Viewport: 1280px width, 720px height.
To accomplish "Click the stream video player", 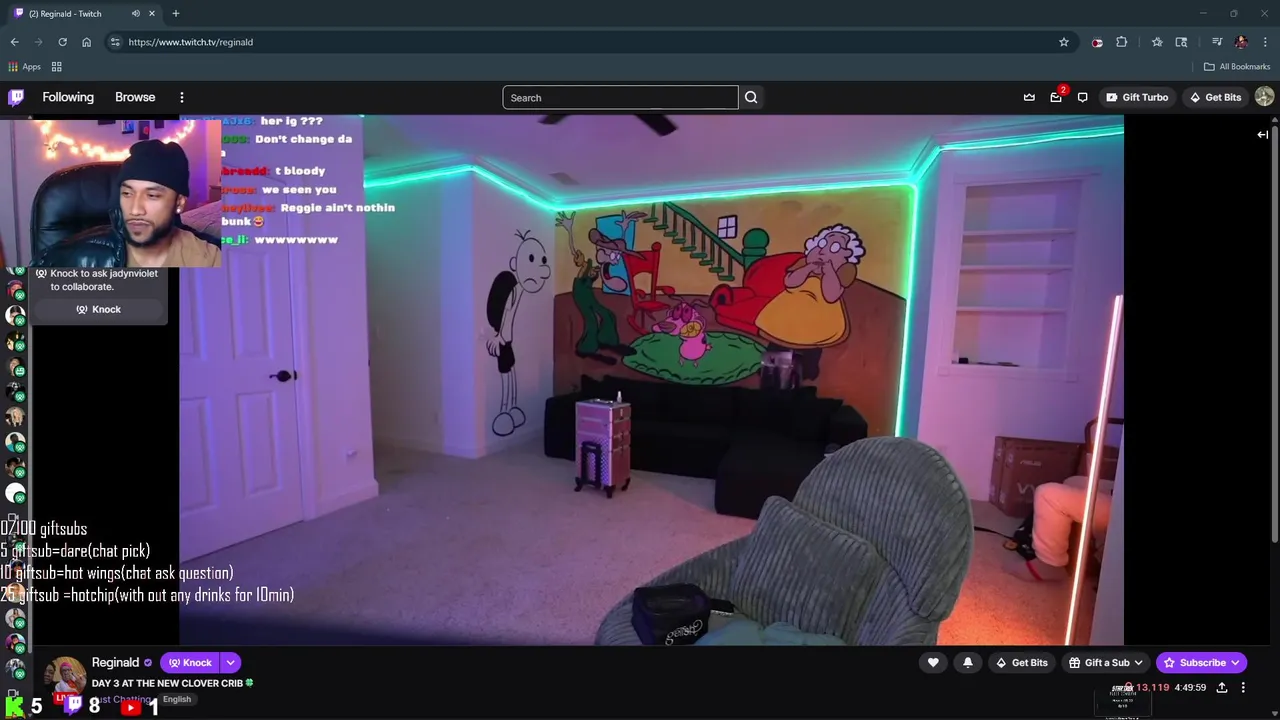I will [x=651, y=380].
